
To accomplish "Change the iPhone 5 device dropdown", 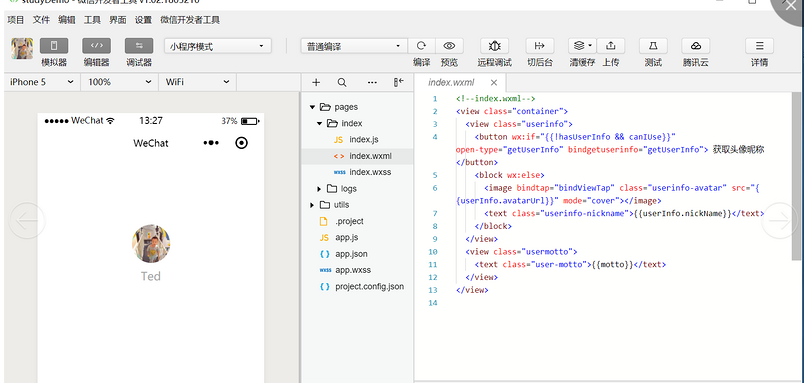I will coord(42,82).
